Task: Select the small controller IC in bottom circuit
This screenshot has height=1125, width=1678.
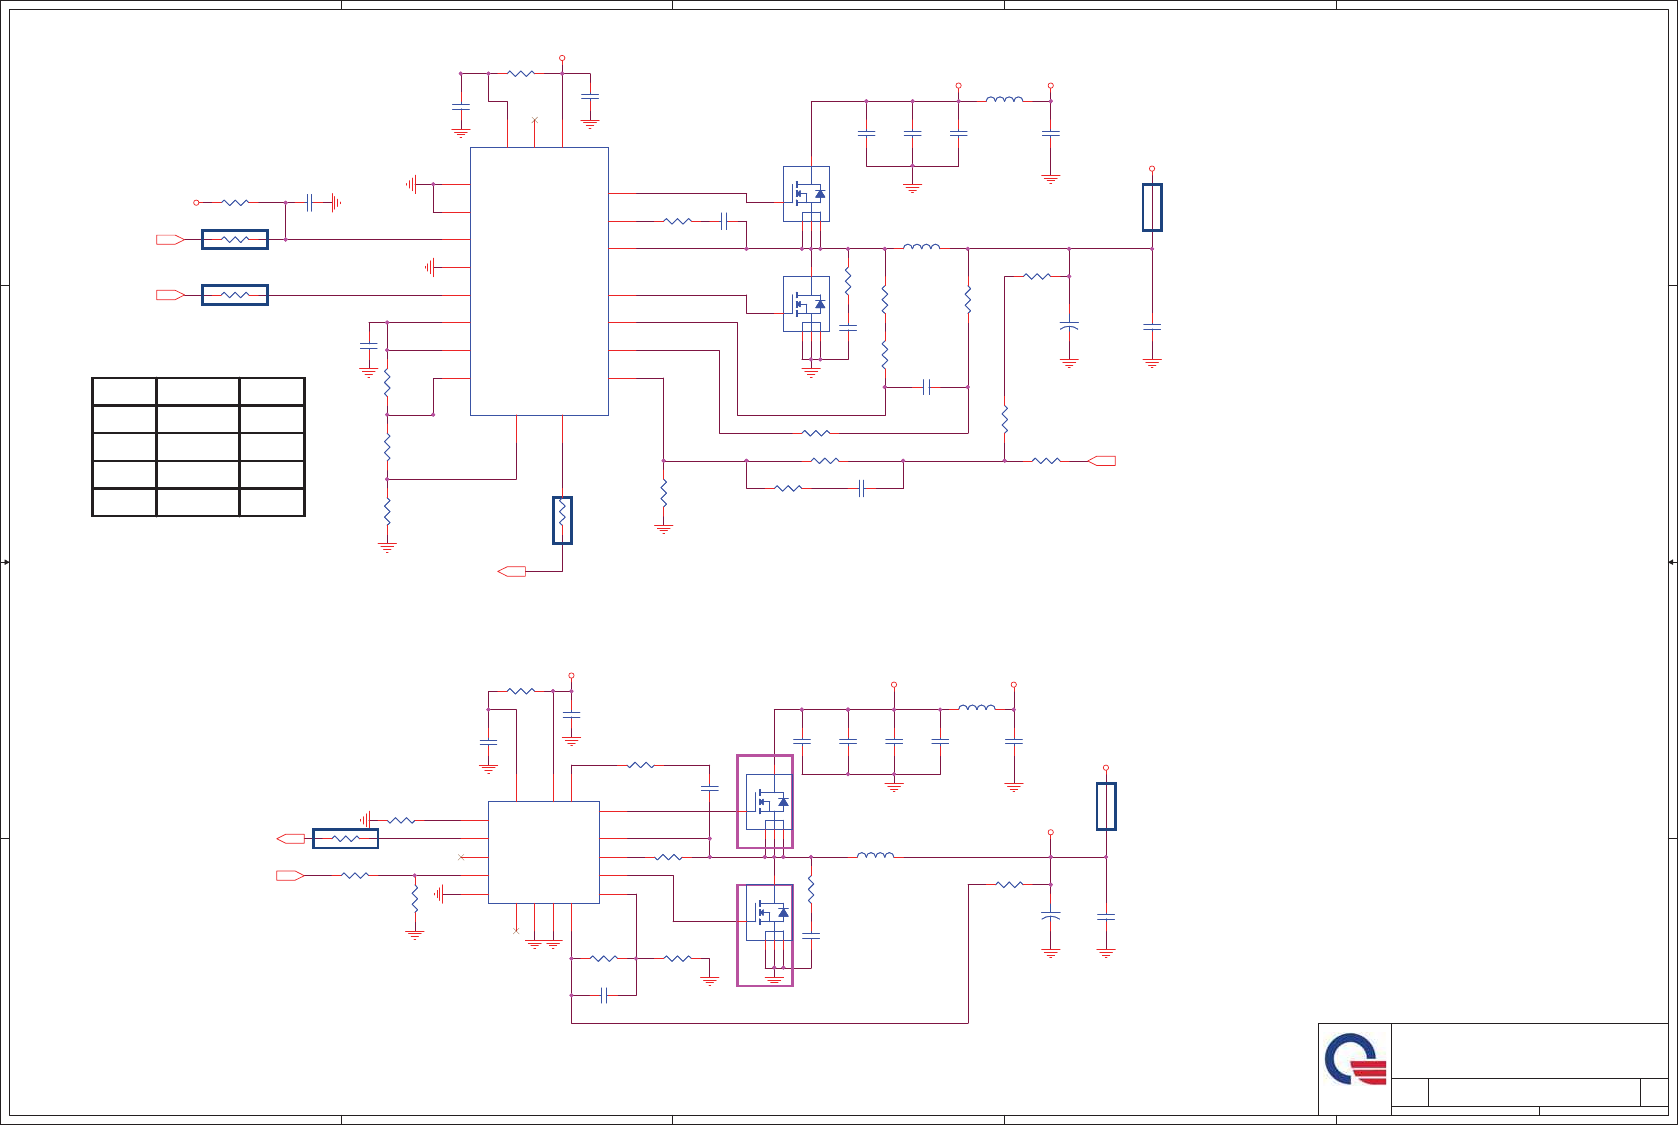Action: pyautogui.click(x=544, y=852)
